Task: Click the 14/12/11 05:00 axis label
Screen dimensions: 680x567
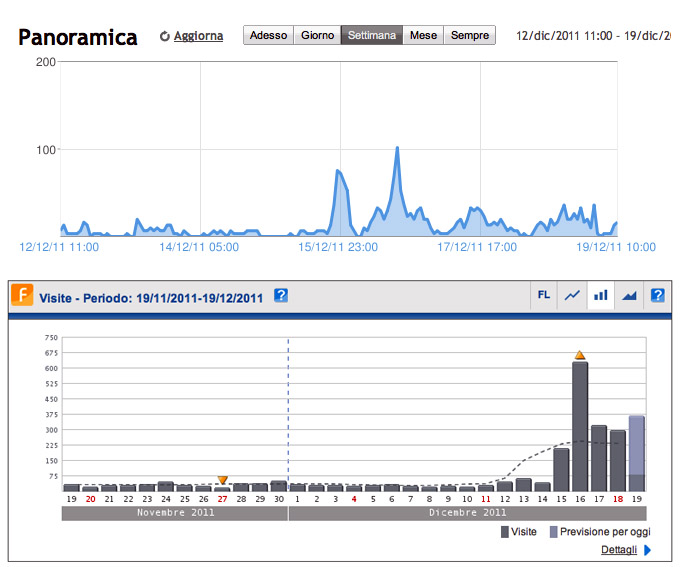Action: (199, 247)
